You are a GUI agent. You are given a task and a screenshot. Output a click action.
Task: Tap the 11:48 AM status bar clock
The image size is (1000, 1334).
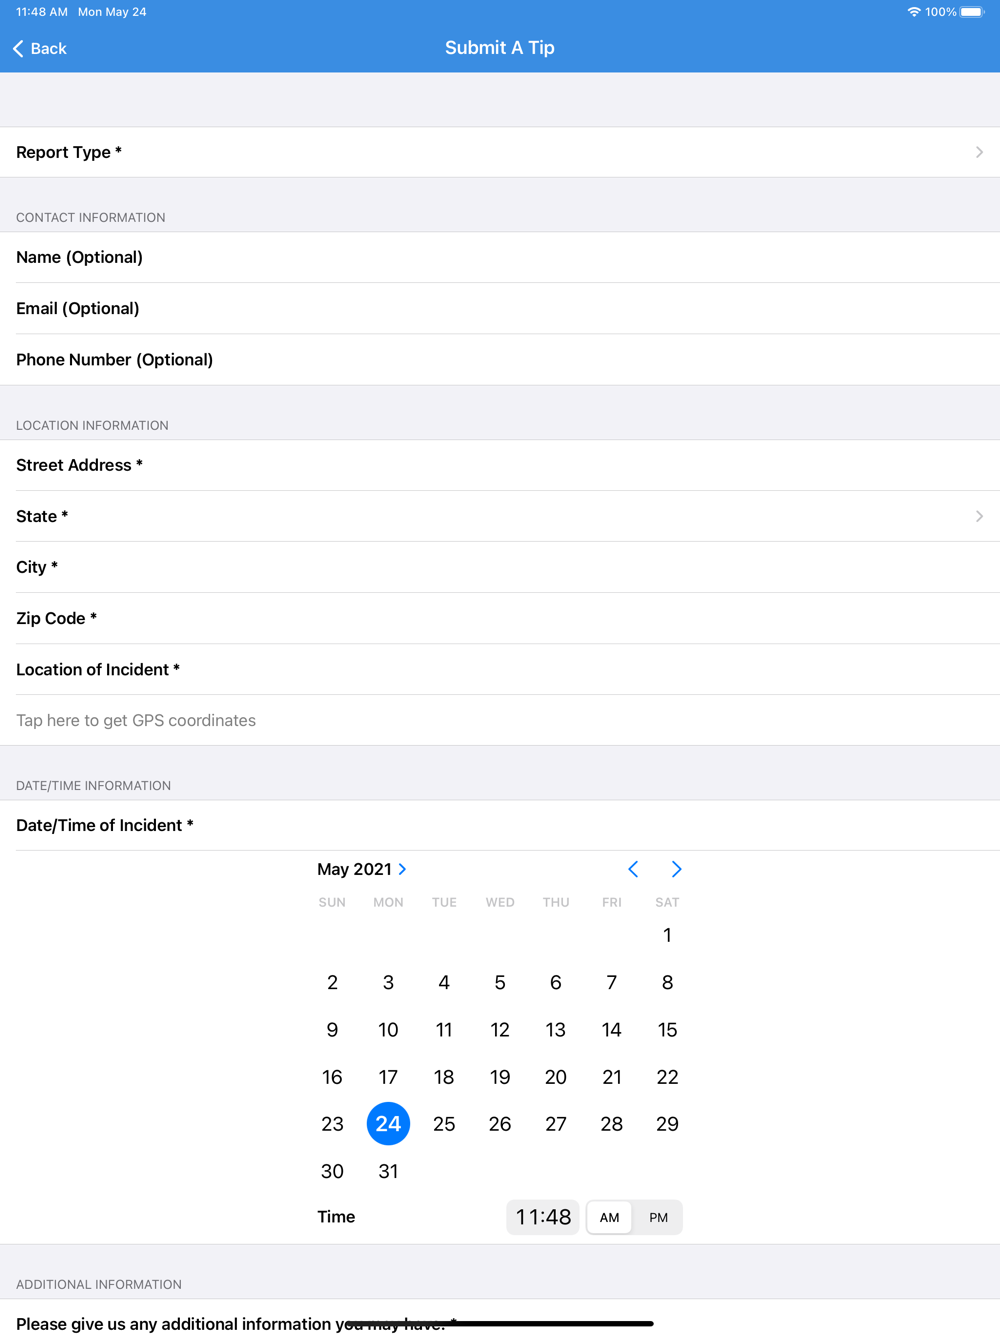[x=42, y=12]
